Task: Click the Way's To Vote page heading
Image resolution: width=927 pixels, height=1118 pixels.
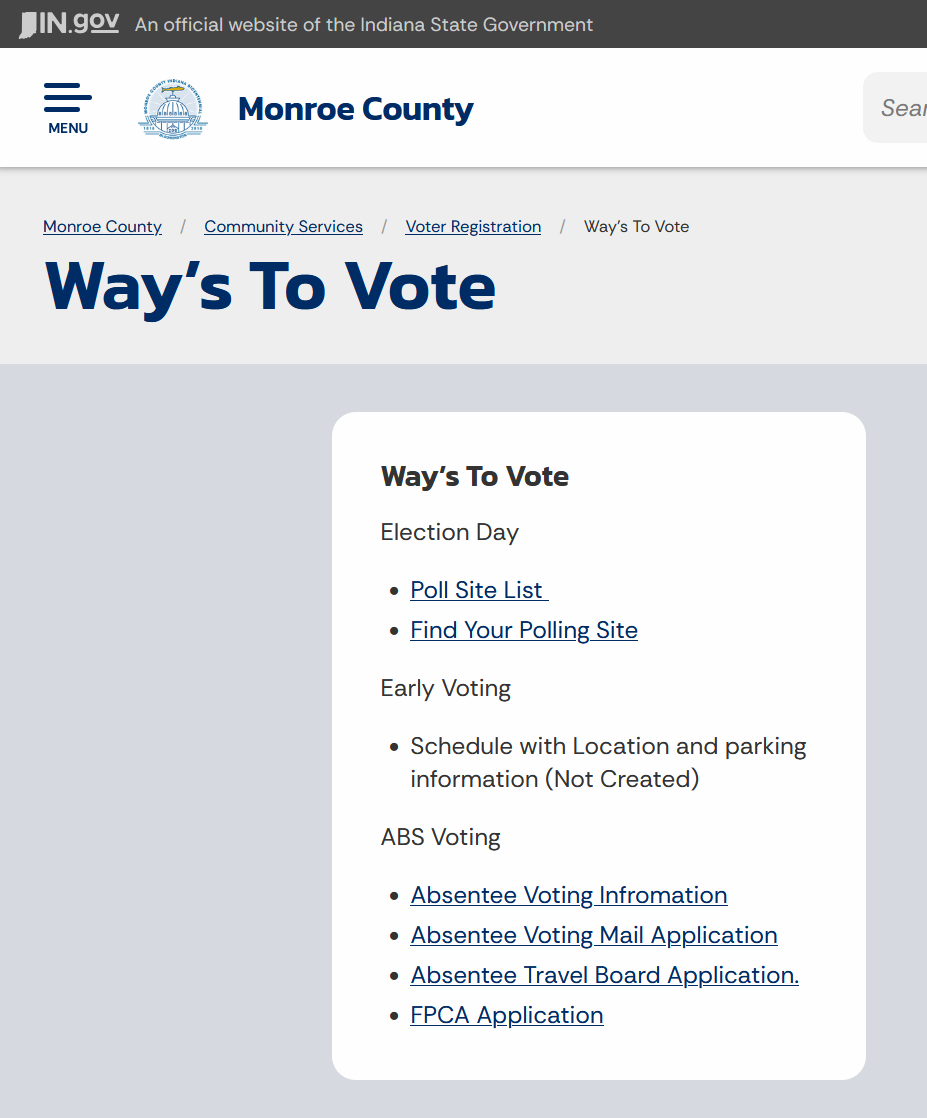Action: click(270, 287)
